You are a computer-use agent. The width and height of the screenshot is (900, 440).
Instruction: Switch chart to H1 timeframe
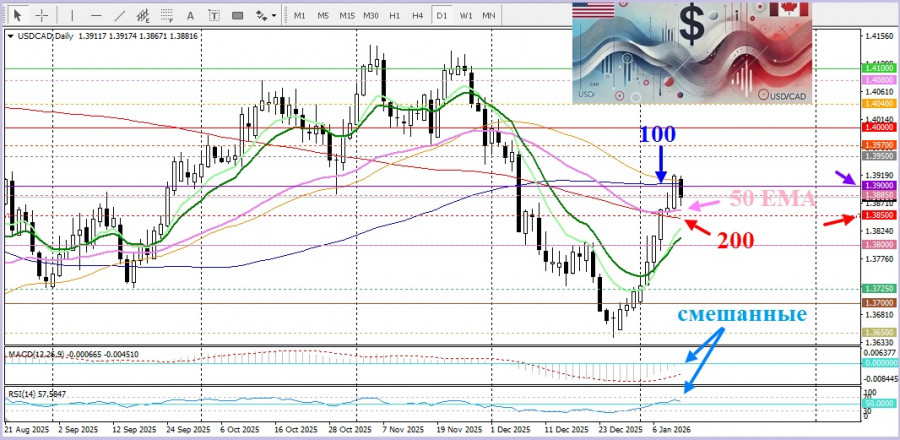point(394,16)
